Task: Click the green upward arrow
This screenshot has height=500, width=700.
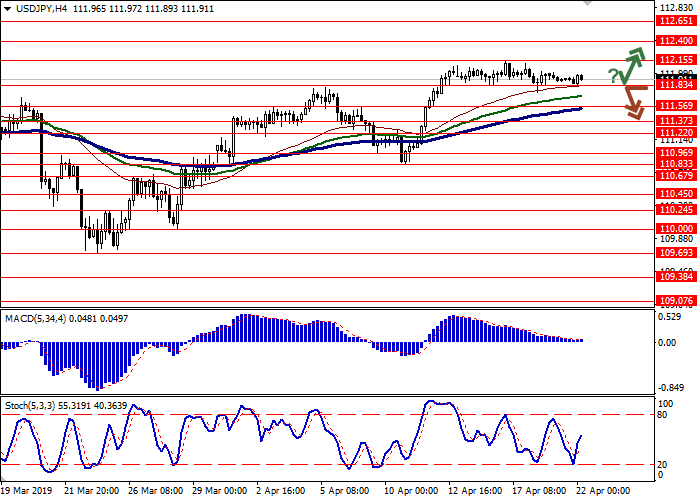Action: 628,66
